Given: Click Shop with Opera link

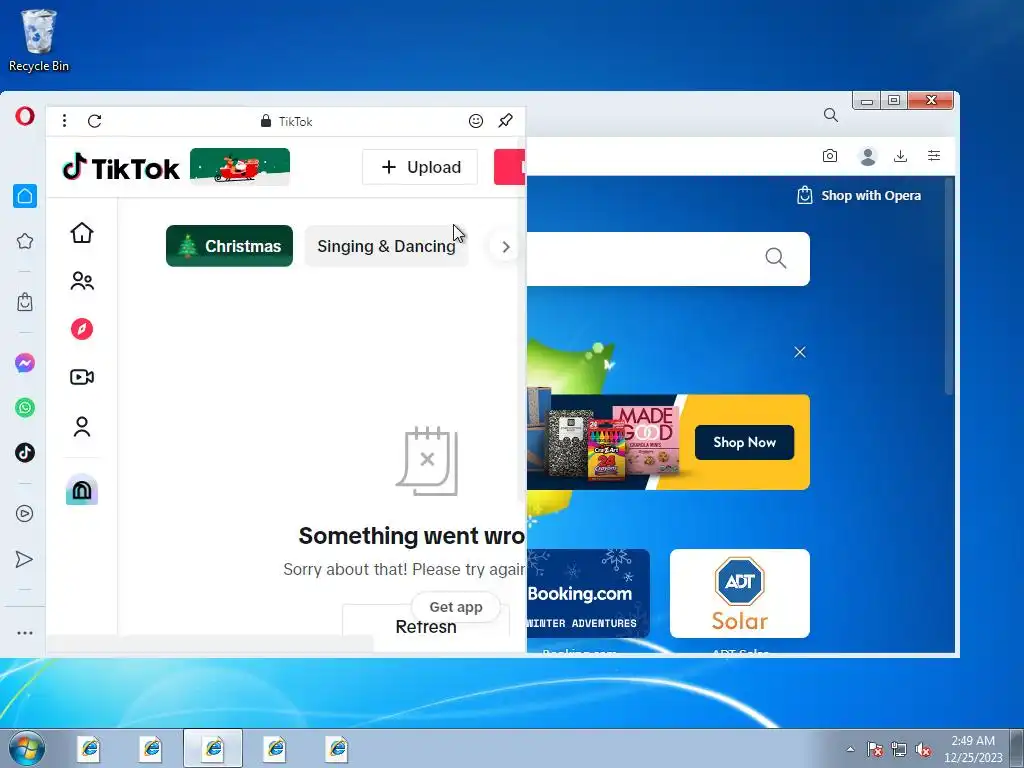Looking at the screenshot, I should click(859, 195).
